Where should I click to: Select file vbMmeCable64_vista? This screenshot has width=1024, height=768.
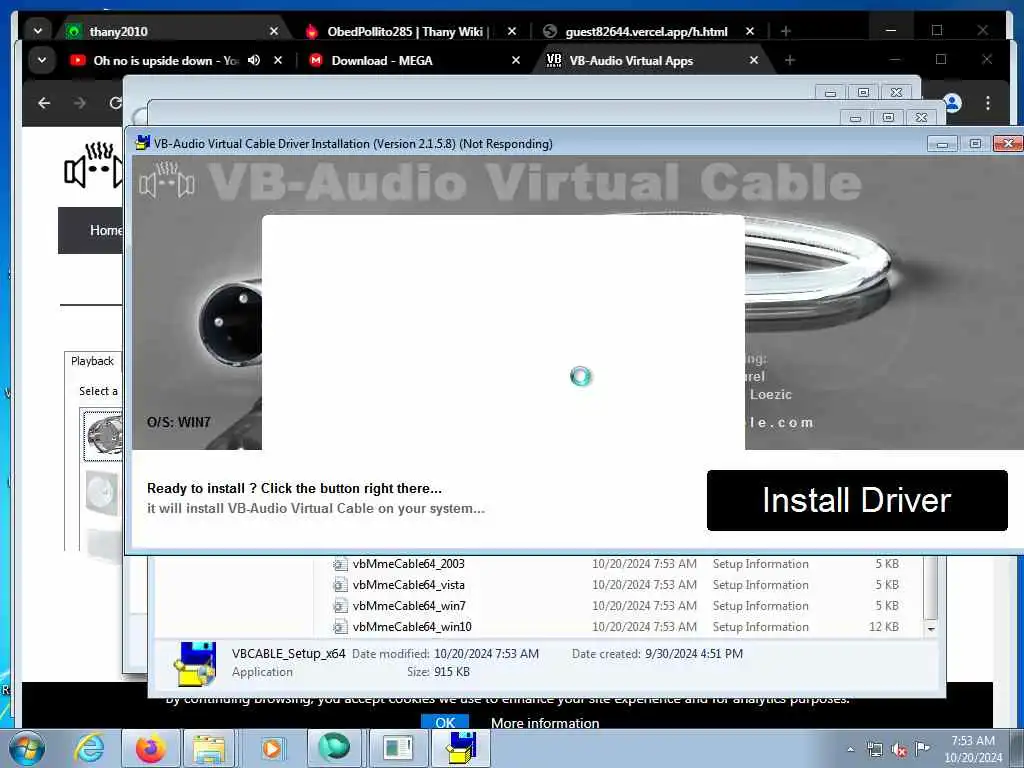pyautogui.click(x=408, y=584)
